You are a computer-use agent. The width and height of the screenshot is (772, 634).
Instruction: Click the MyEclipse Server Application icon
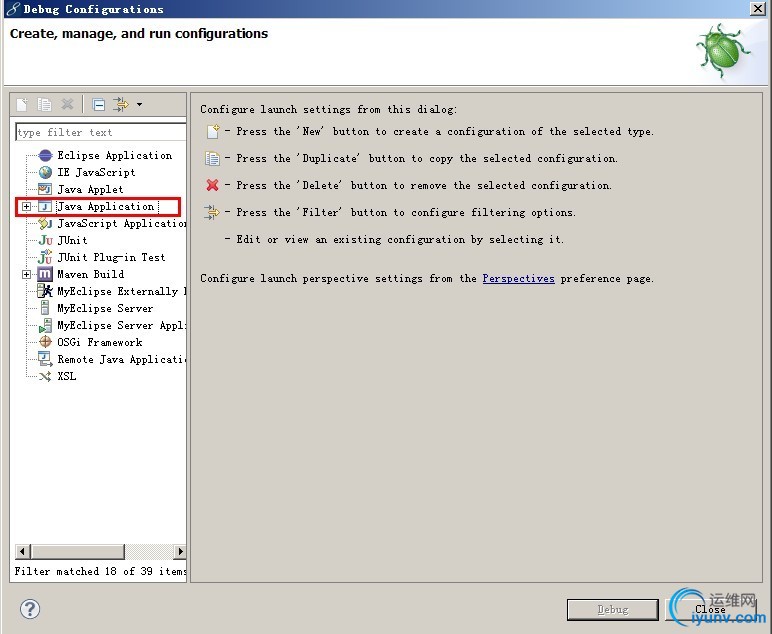pos(45,325)
